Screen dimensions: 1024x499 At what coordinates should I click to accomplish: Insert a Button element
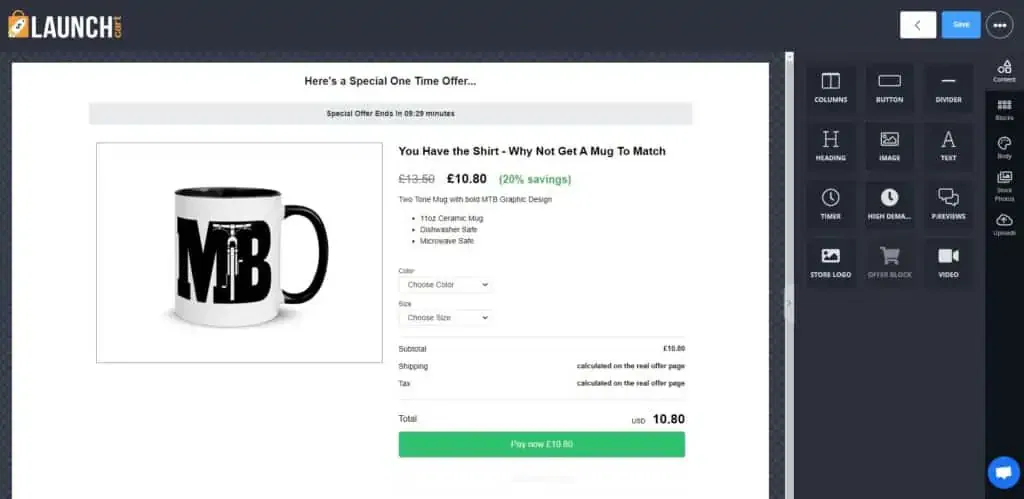[889, 87]
